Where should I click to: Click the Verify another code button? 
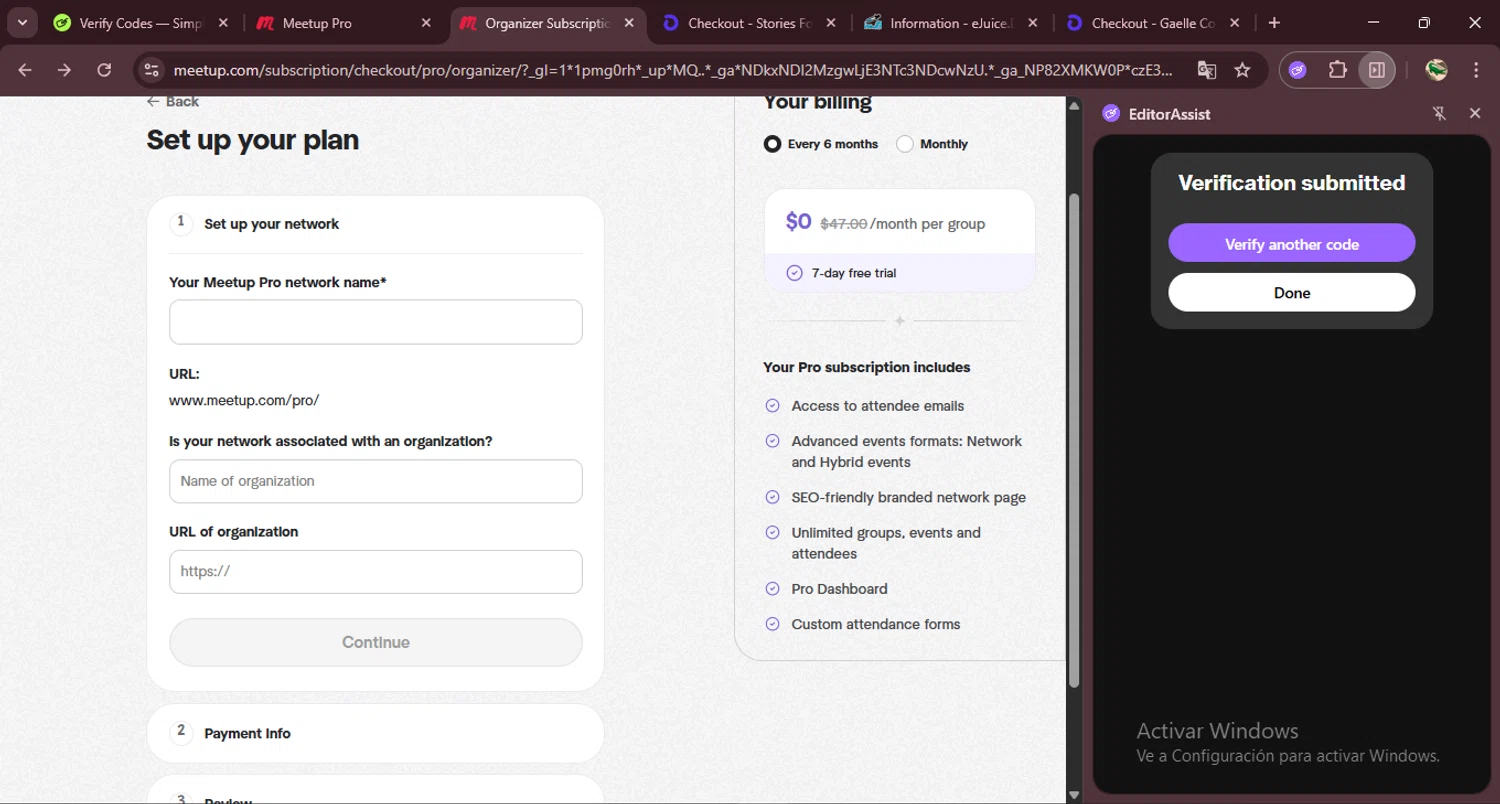[1291, 244]
